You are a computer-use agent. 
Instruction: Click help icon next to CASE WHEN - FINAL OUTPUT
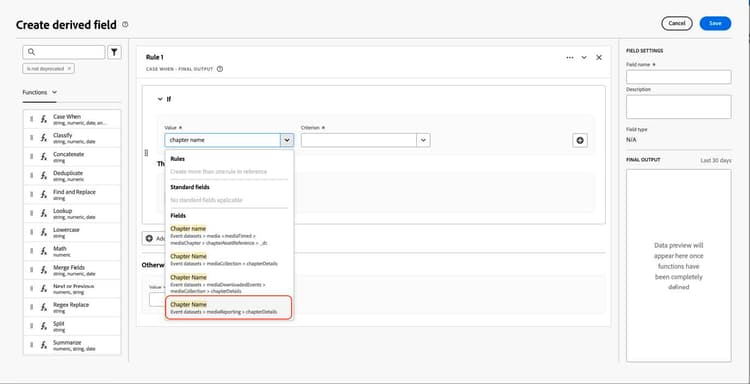[x=220, y=69]
